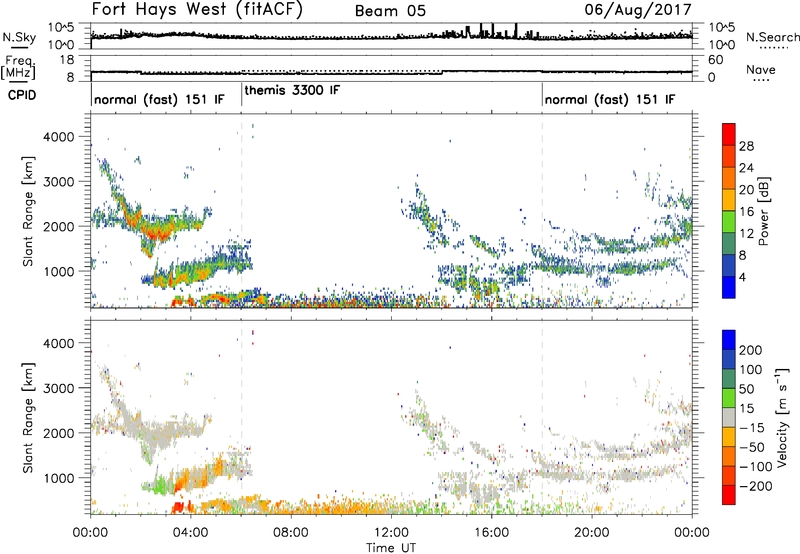The width and height of the screenshot is (800, 554).
Task: Click the '28' value on the Power scale
Action: point(746,146)
